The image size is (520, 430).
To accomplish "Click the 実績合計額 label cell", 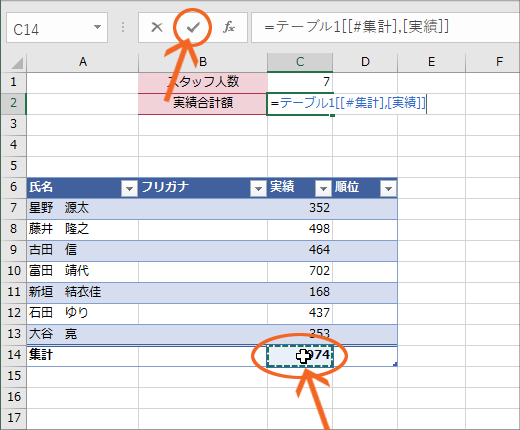I will pos(203,103).
